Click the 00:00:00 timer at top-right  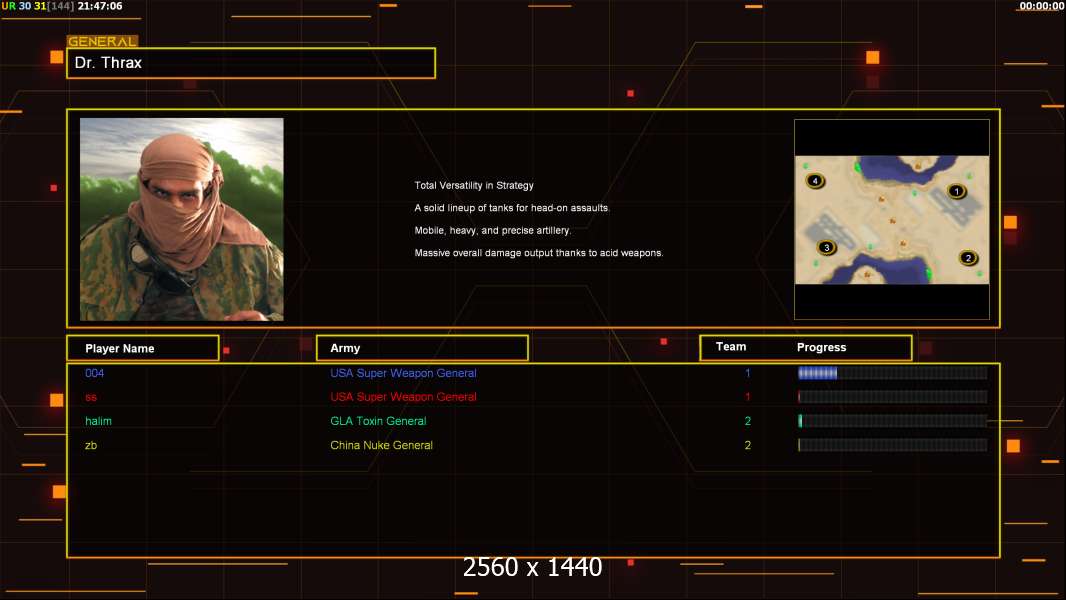[1042, 6]
